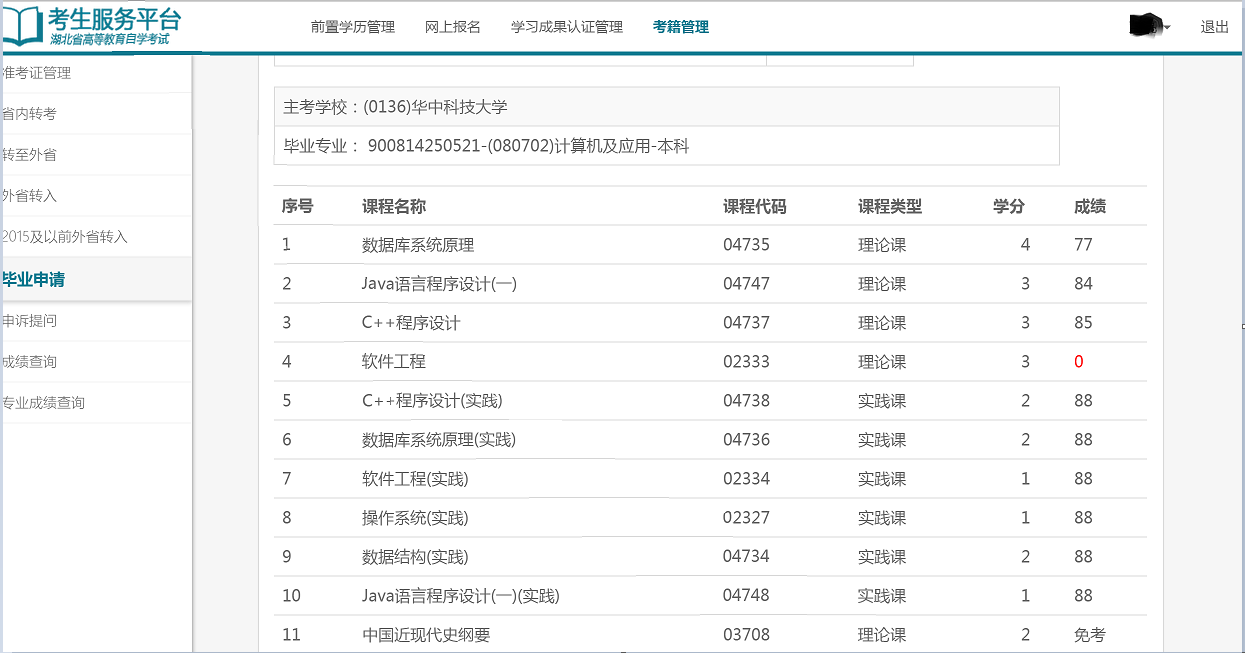Click the 退出 logout link
The image size is (1245, 653).
1214,27
